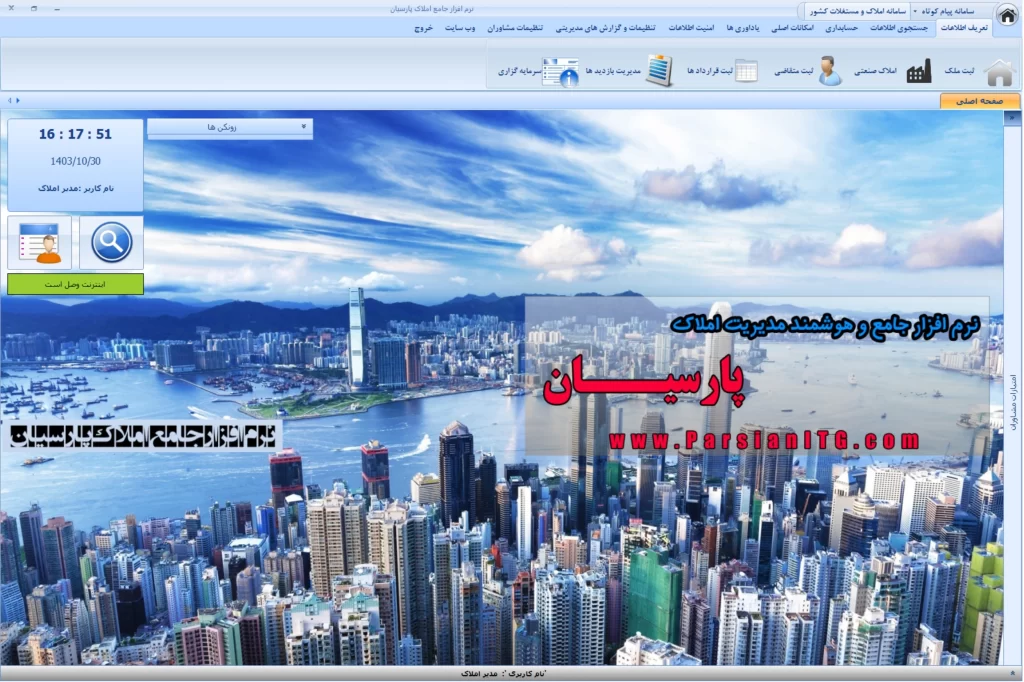The image size is (1024, 682).
Task: Click the خروج exit tab
Action: (x=423, y=28)
